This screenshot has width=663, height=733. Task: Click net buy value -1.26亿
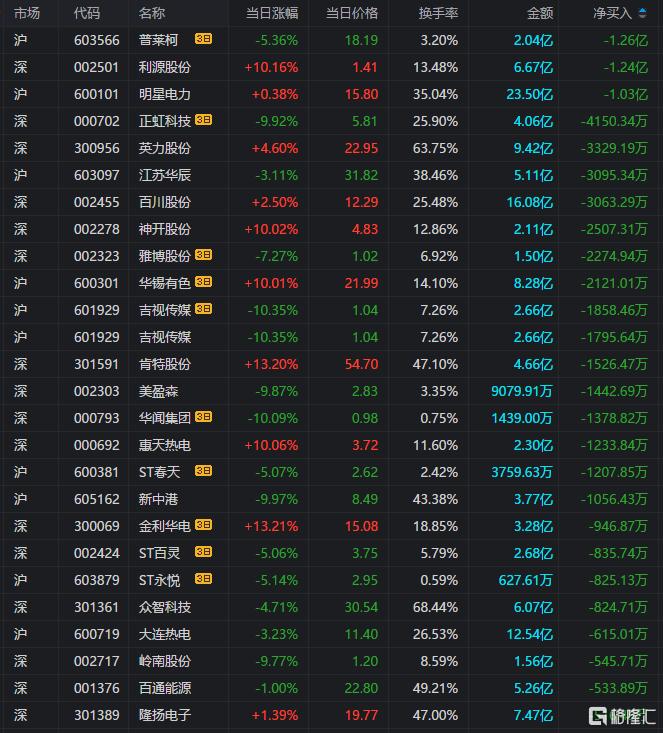[626, 41]
